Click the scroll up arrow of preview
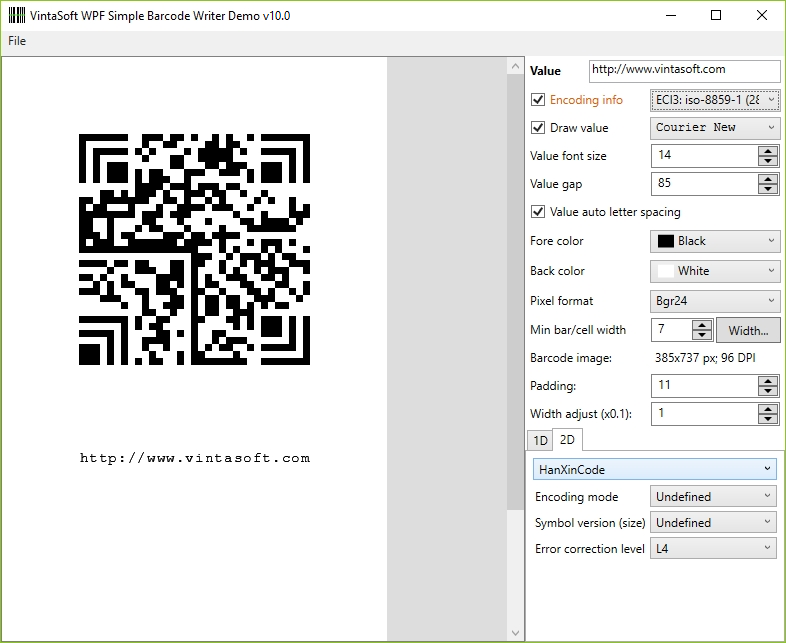 515,66
